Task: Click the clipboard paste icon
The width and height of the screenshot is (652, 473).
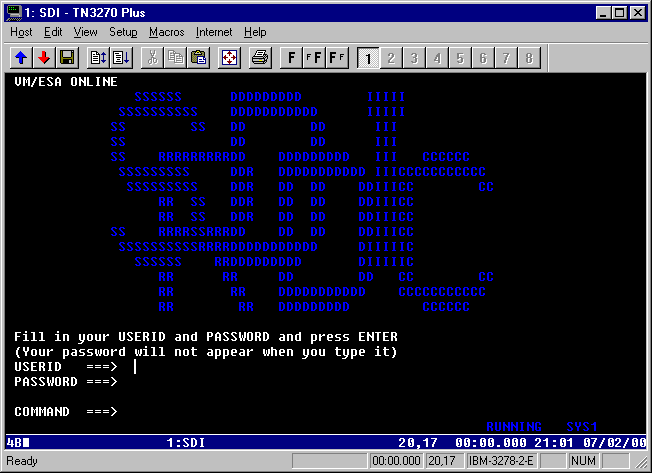Action: (x=198, y=57)
